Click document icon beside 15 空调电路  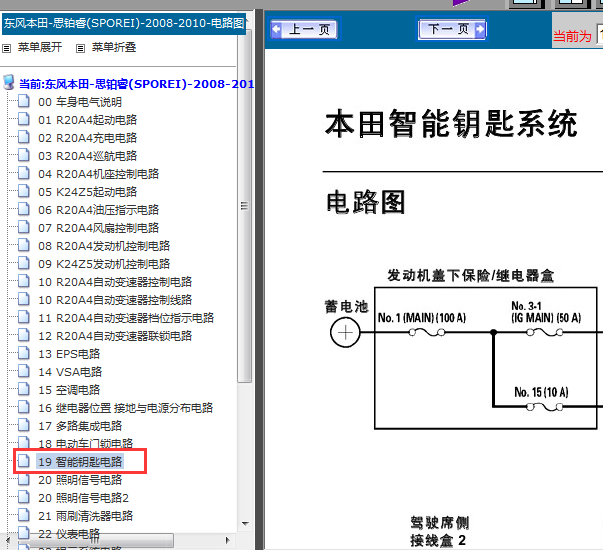click(23, 389)
